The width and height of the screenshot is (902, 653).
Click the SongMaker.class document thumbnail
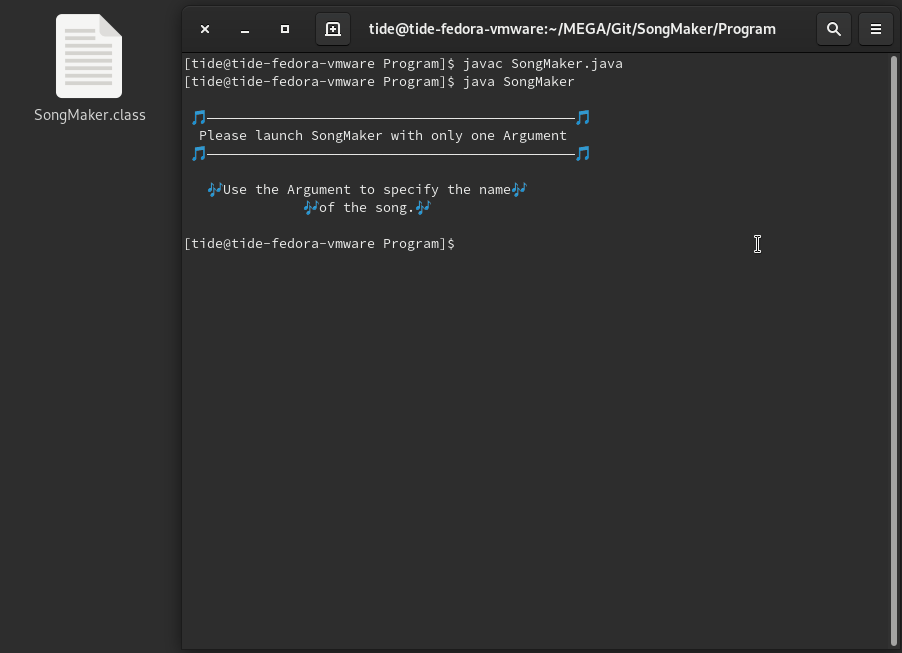click(x=89, y=56)
